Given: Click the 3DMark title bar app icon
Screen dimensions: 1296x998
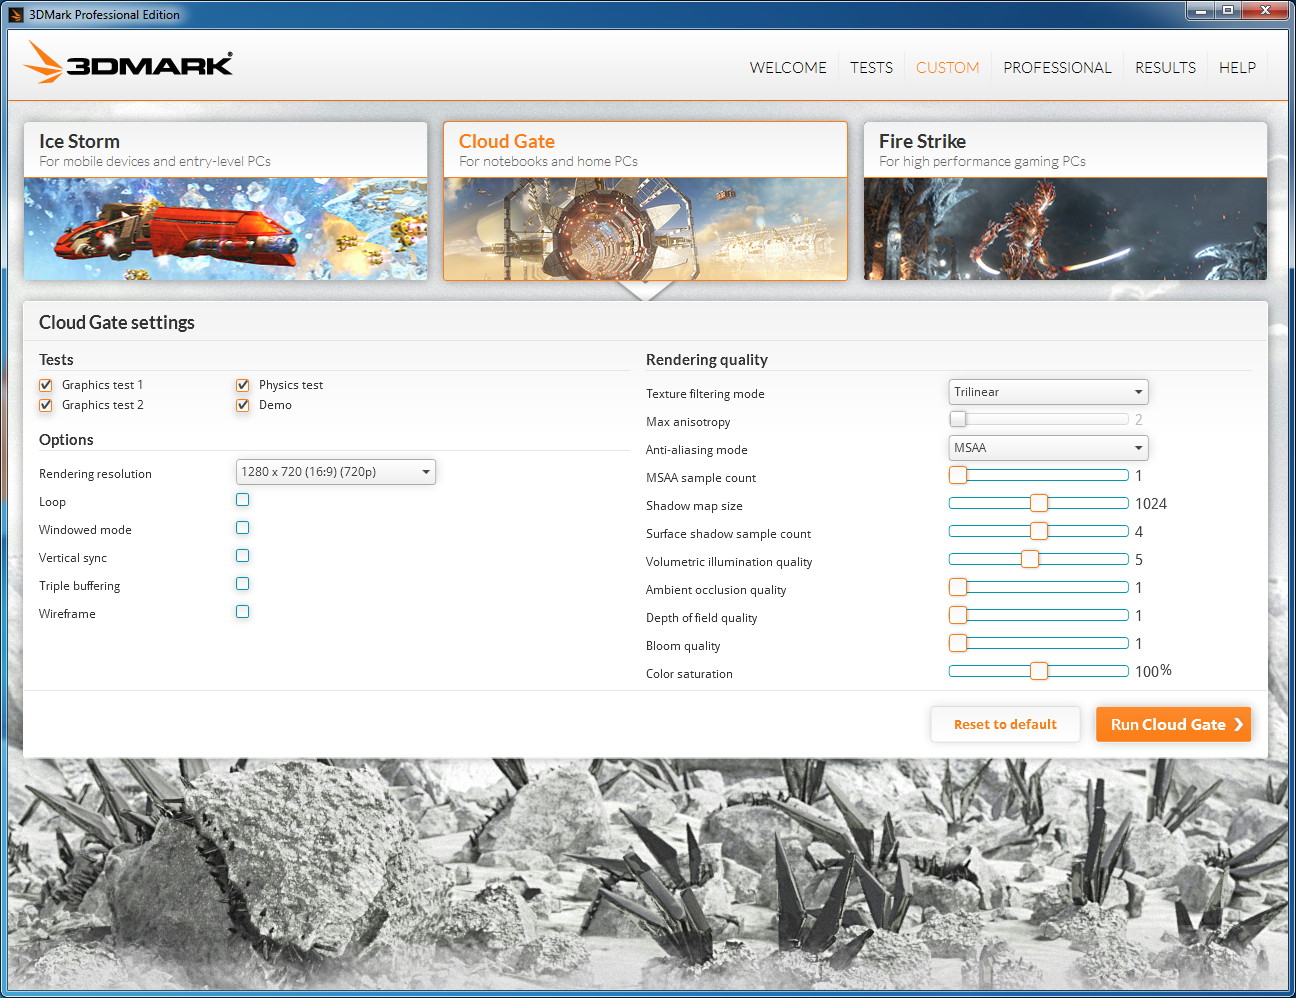Looking at the screenshot, I should point(15,14).
